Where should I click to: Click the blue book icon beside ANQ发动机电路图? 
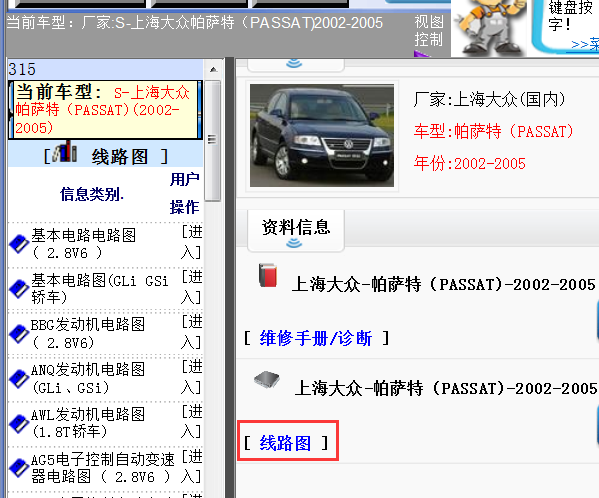(x=19, y=378)
